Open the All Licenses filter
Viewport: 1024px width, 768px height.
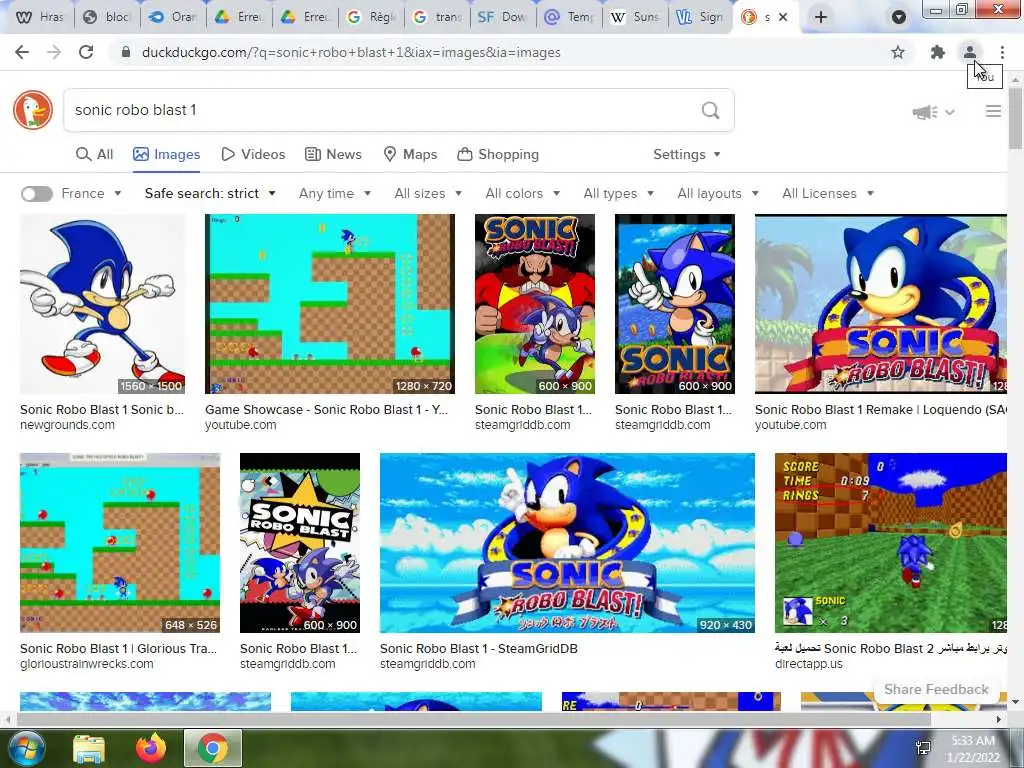click(827, 193)
